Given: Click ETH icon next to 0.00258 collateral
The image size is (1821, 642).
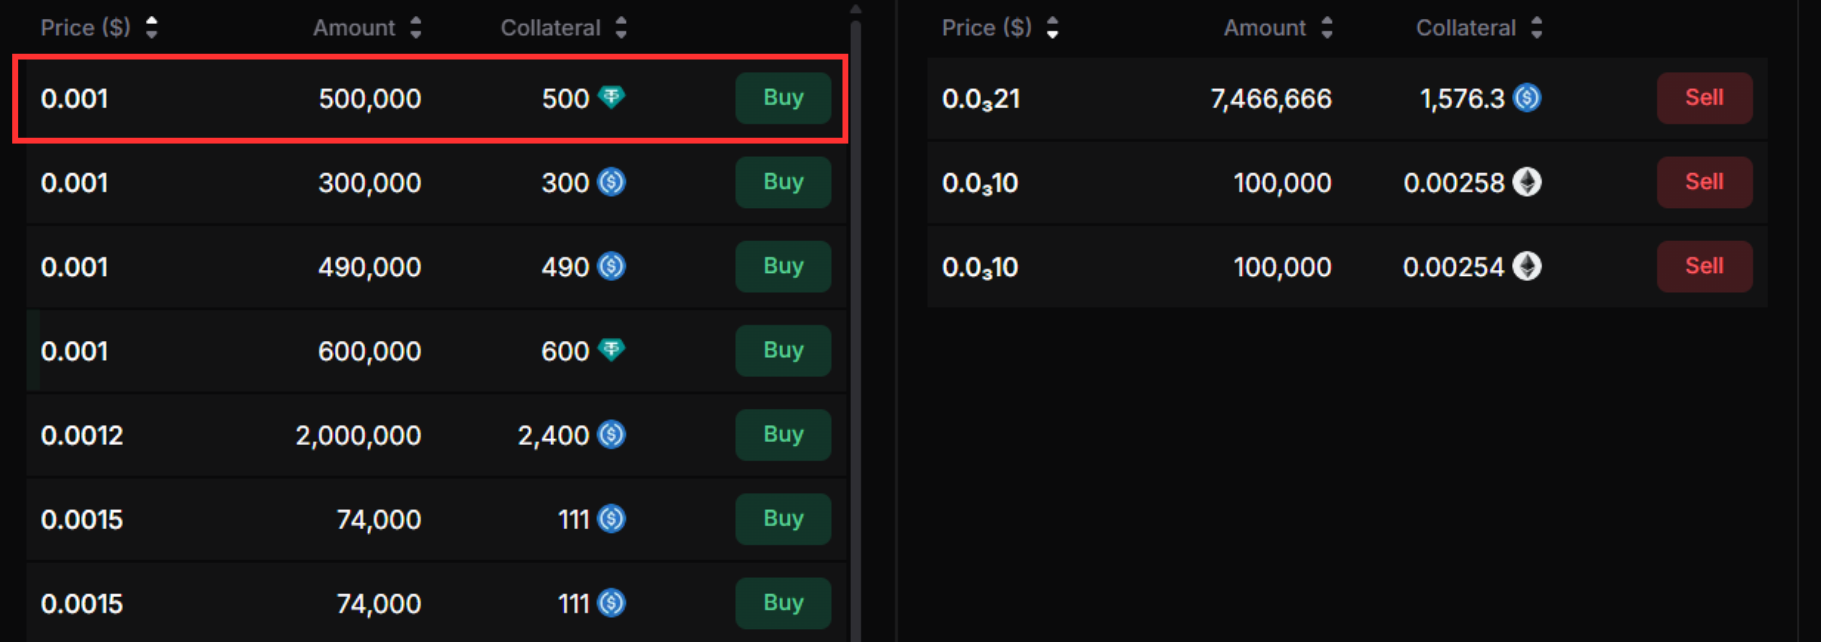Looking at the screenshot, I should point(1527,182).
